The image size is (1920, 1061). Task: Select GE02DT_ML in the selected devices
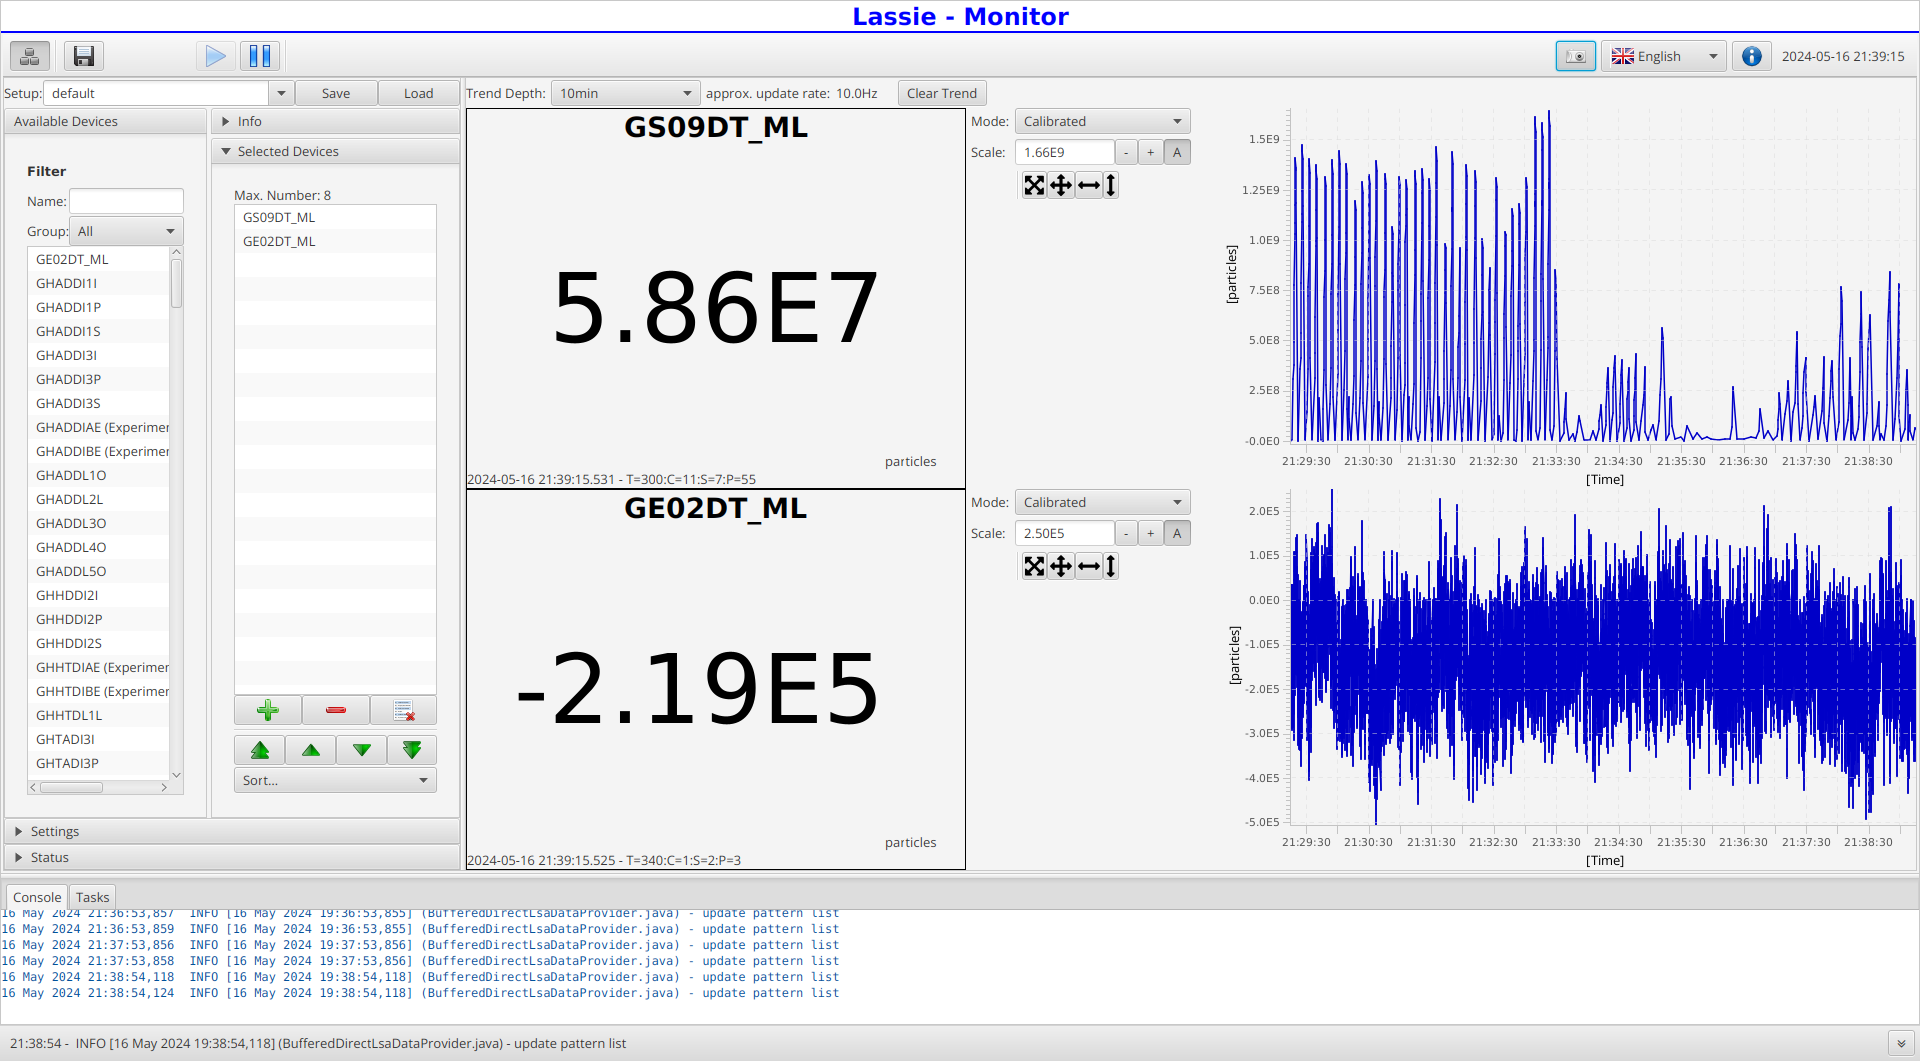point(335,241)
